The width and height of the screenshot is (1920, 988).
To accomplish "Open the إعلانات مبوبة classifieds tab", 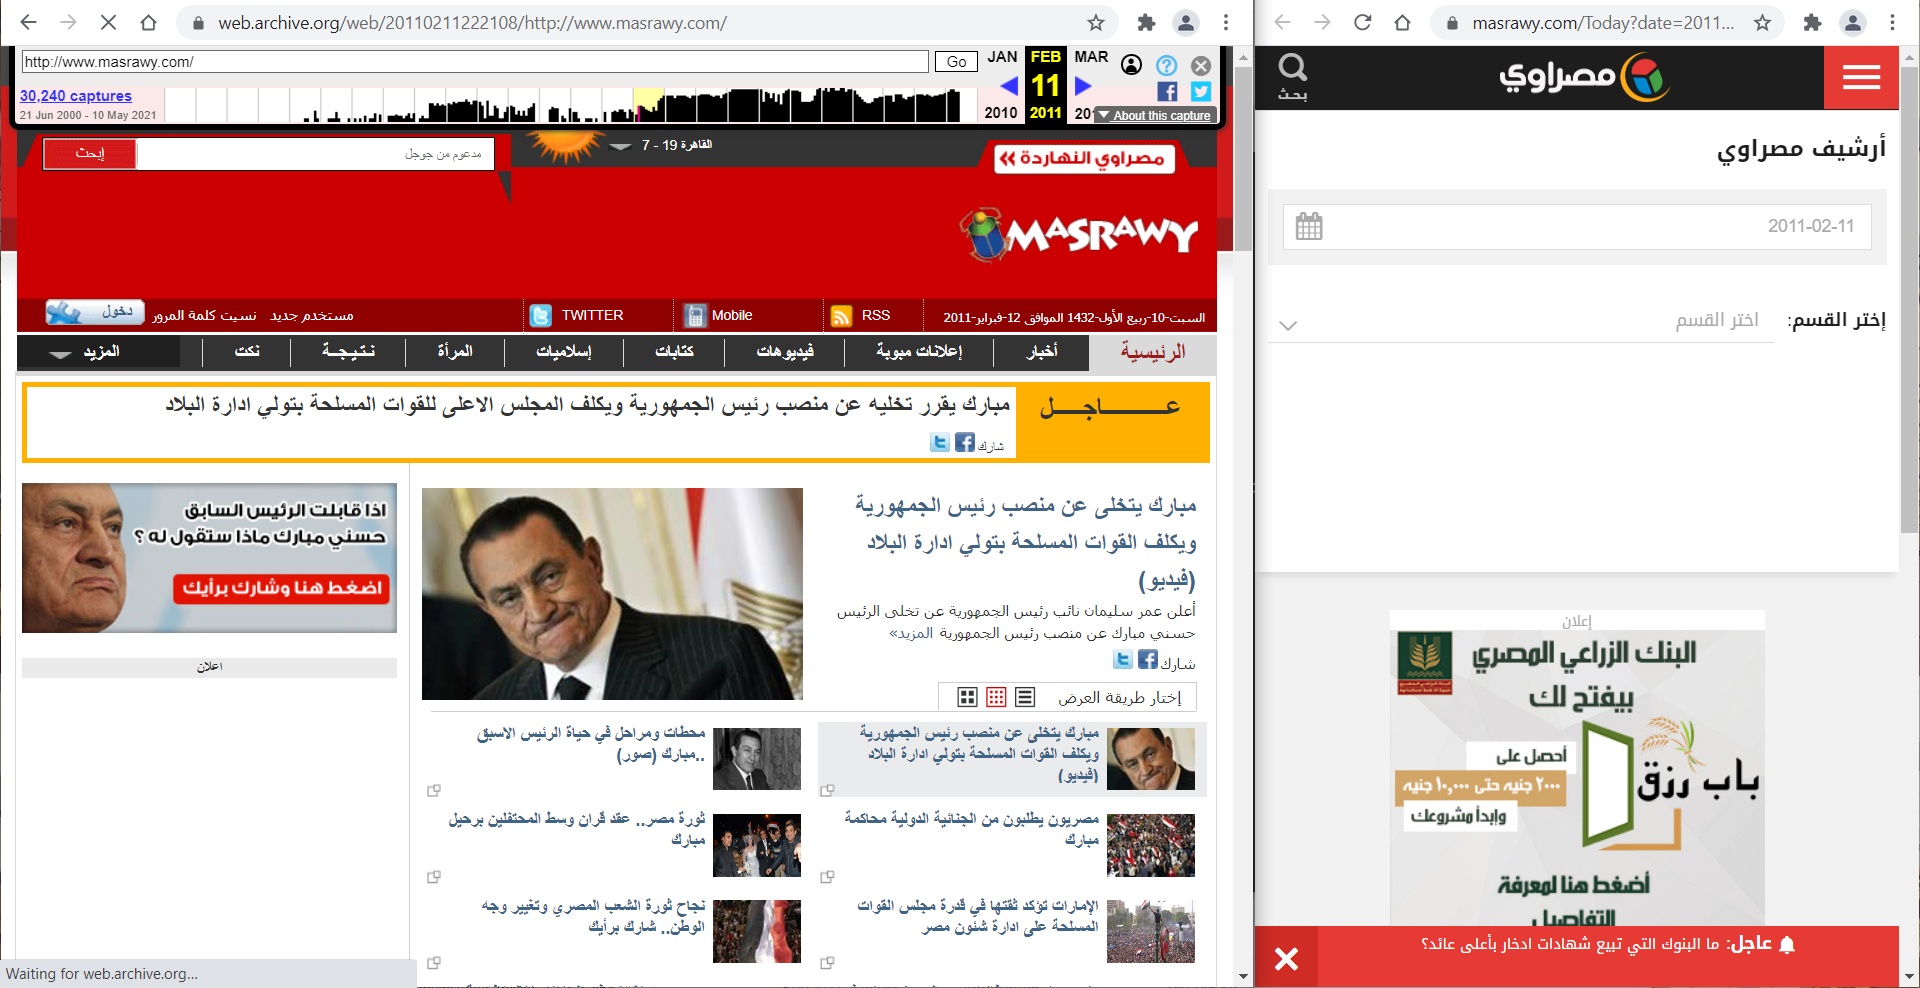I will click(x=919, y=352).
